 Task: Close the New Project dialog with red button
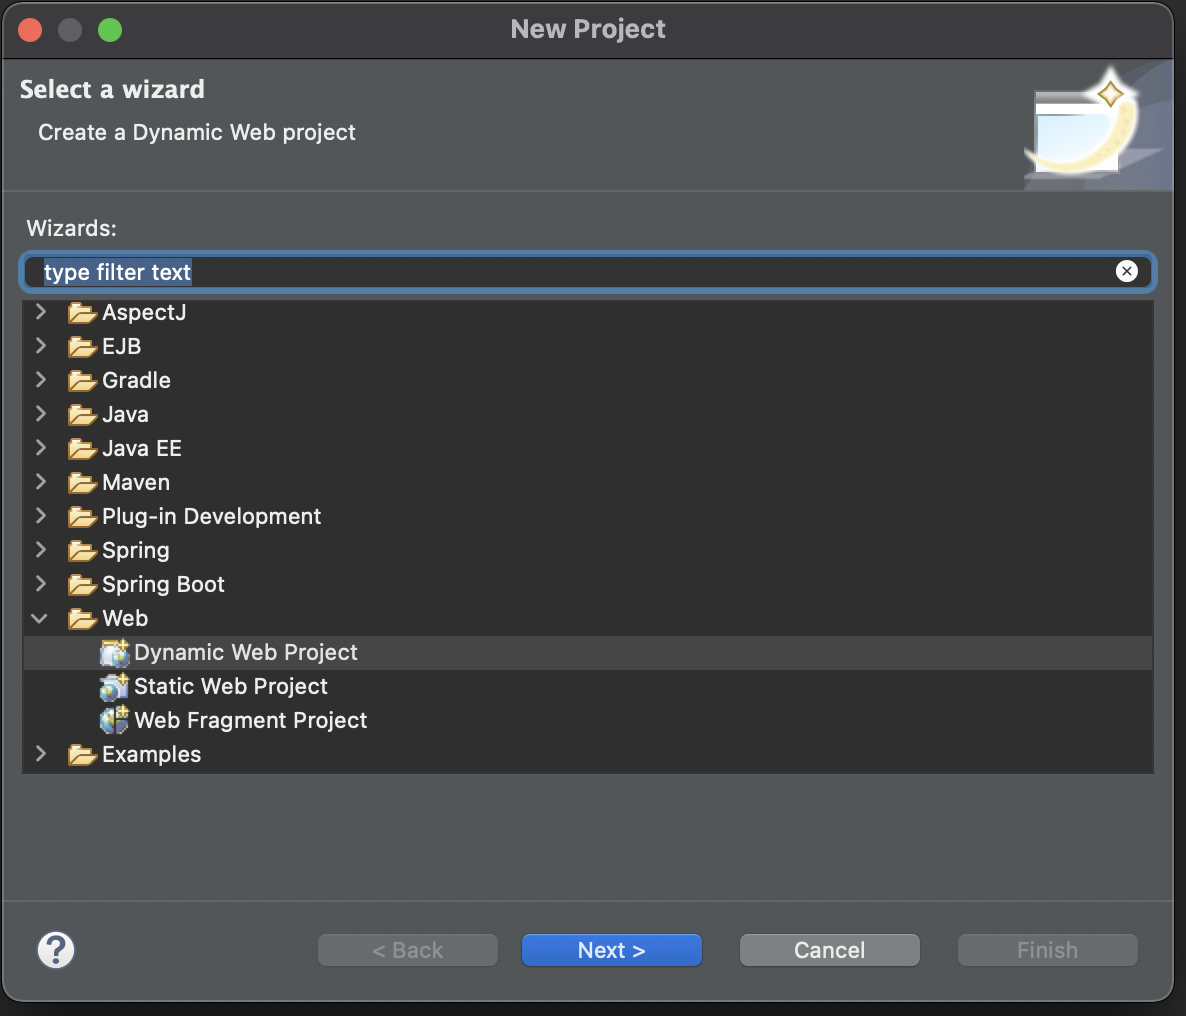point(30,30)
